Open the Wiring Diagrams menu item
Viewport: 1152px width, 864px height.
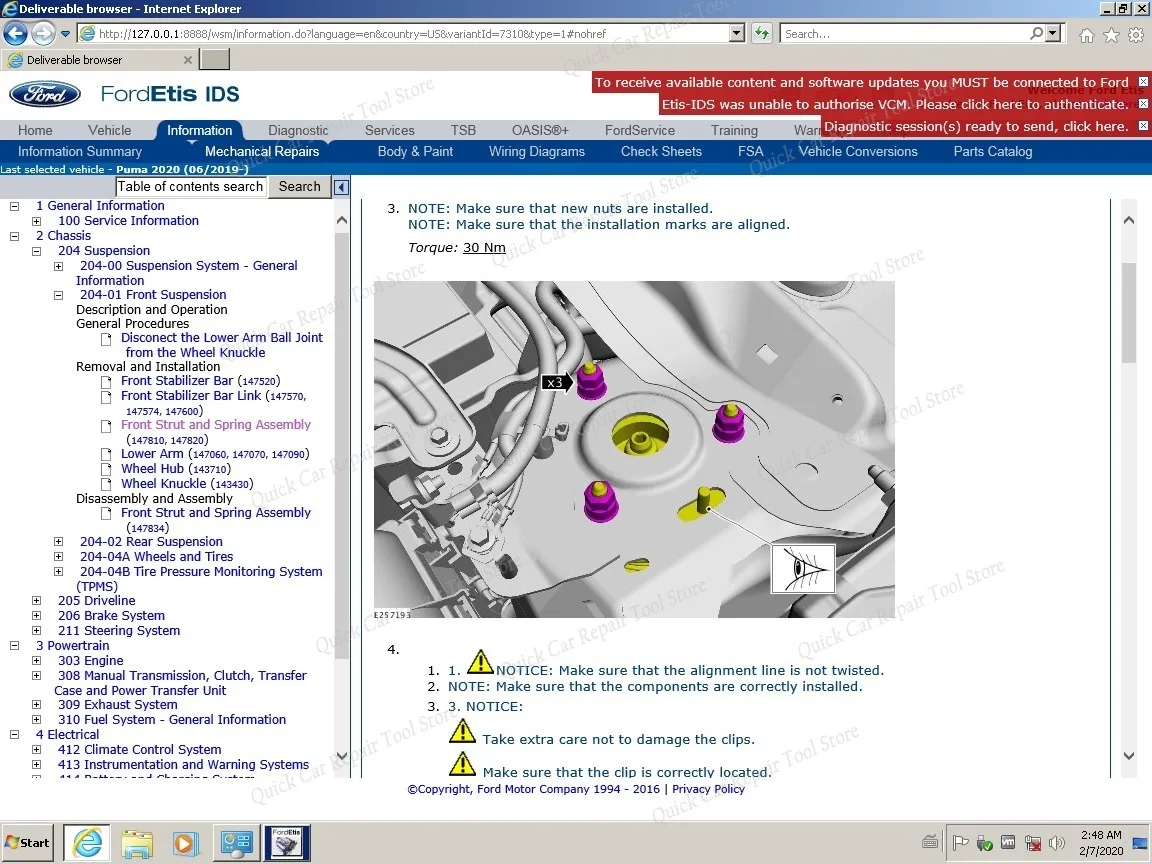click(x=536, y=151)
